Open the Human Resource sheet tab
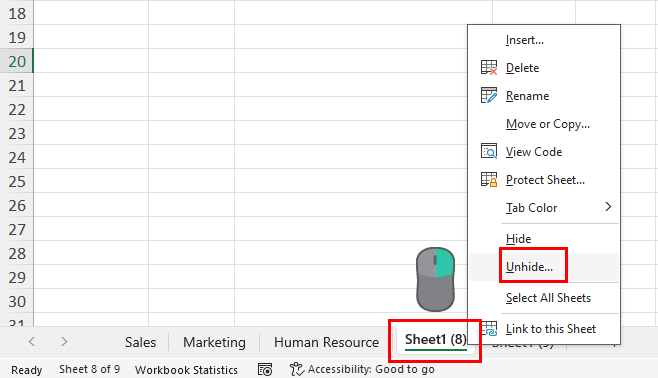 pos(326,342)
